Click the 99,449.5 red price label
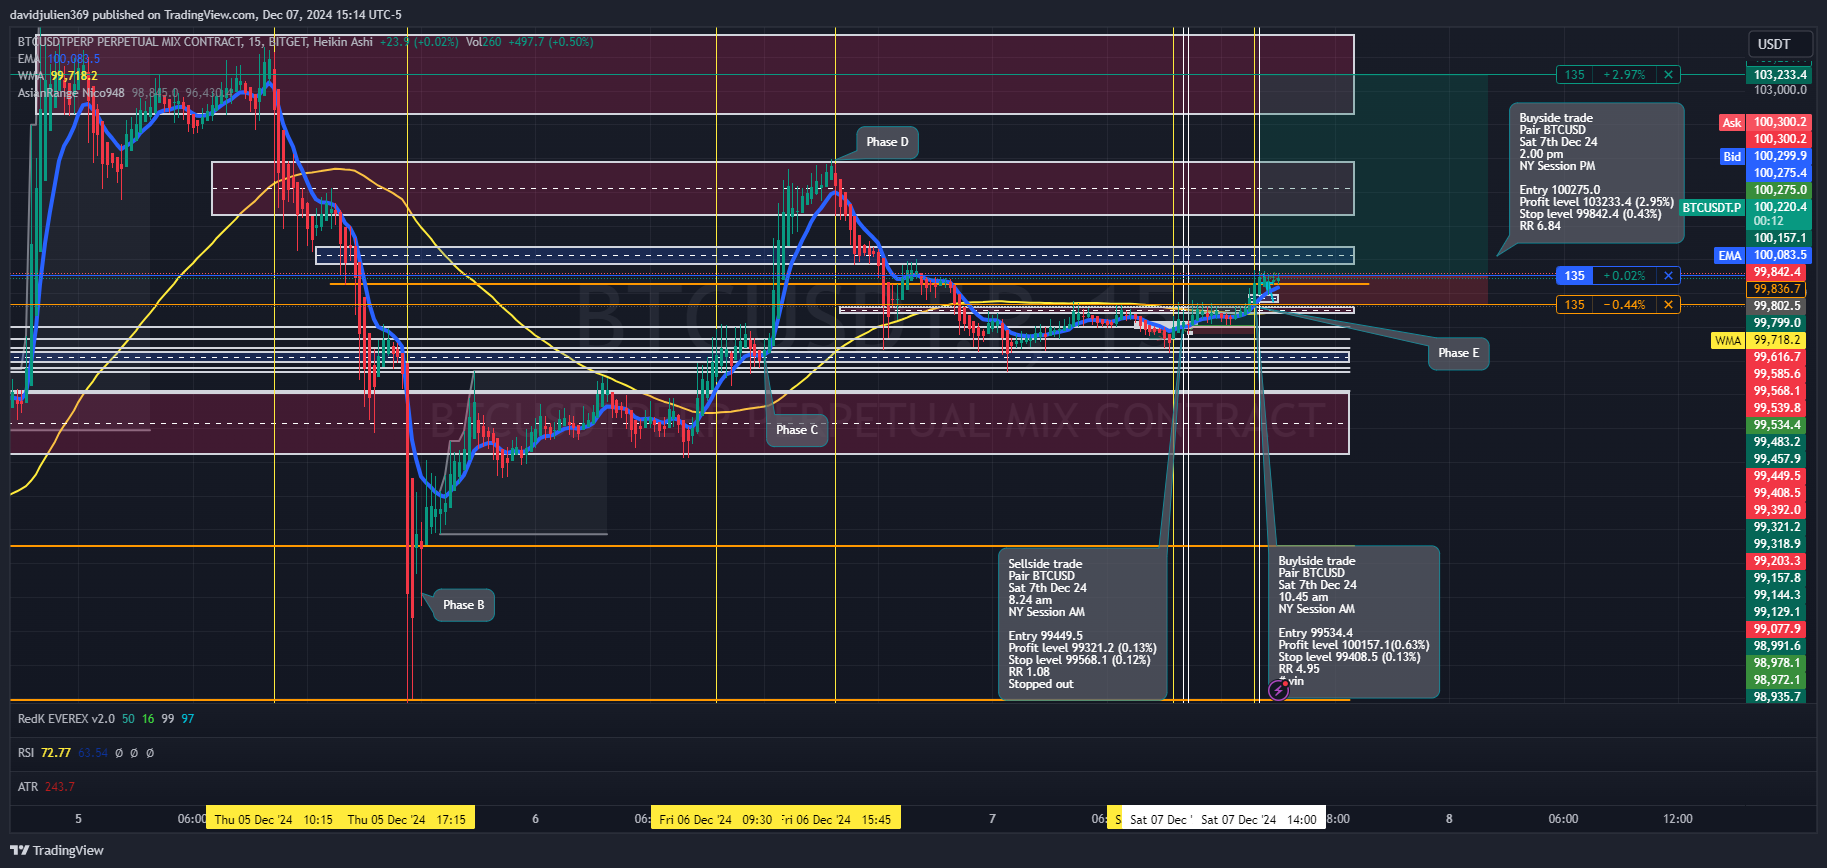The height and width of the screenshot is (868, 1827). point(1777,476)
